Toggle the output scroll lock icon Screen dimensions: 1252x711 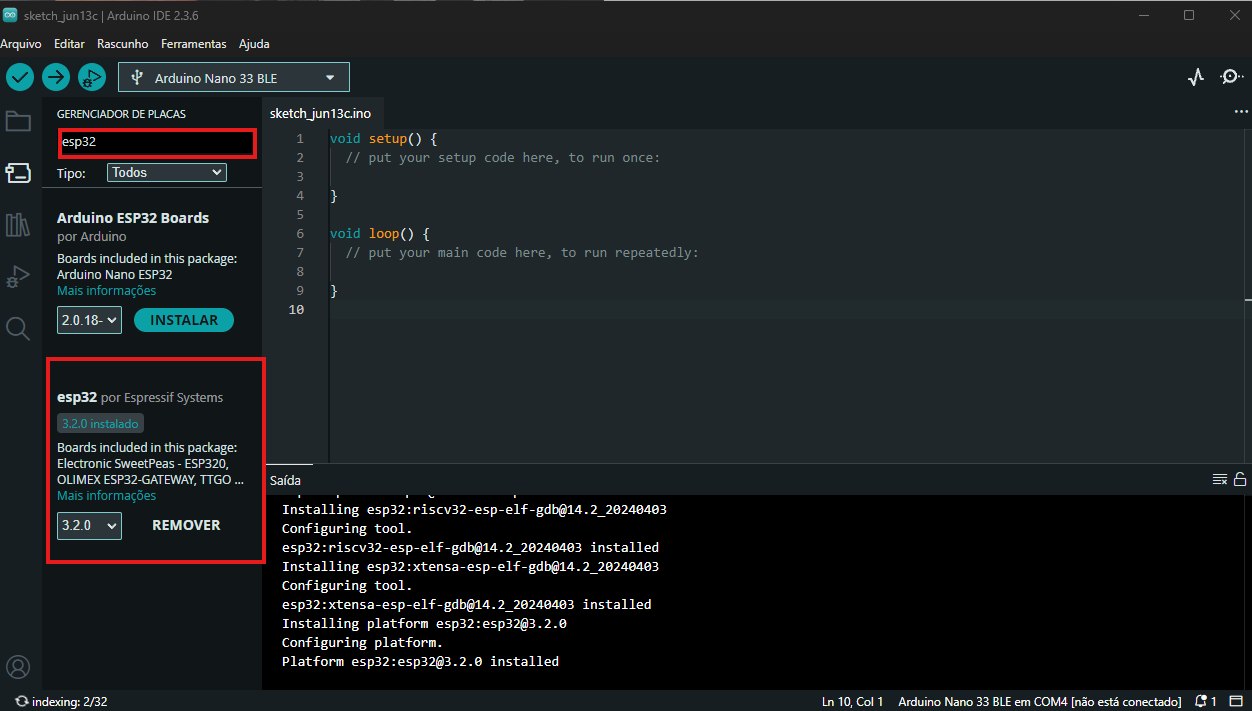[1240, 480]
